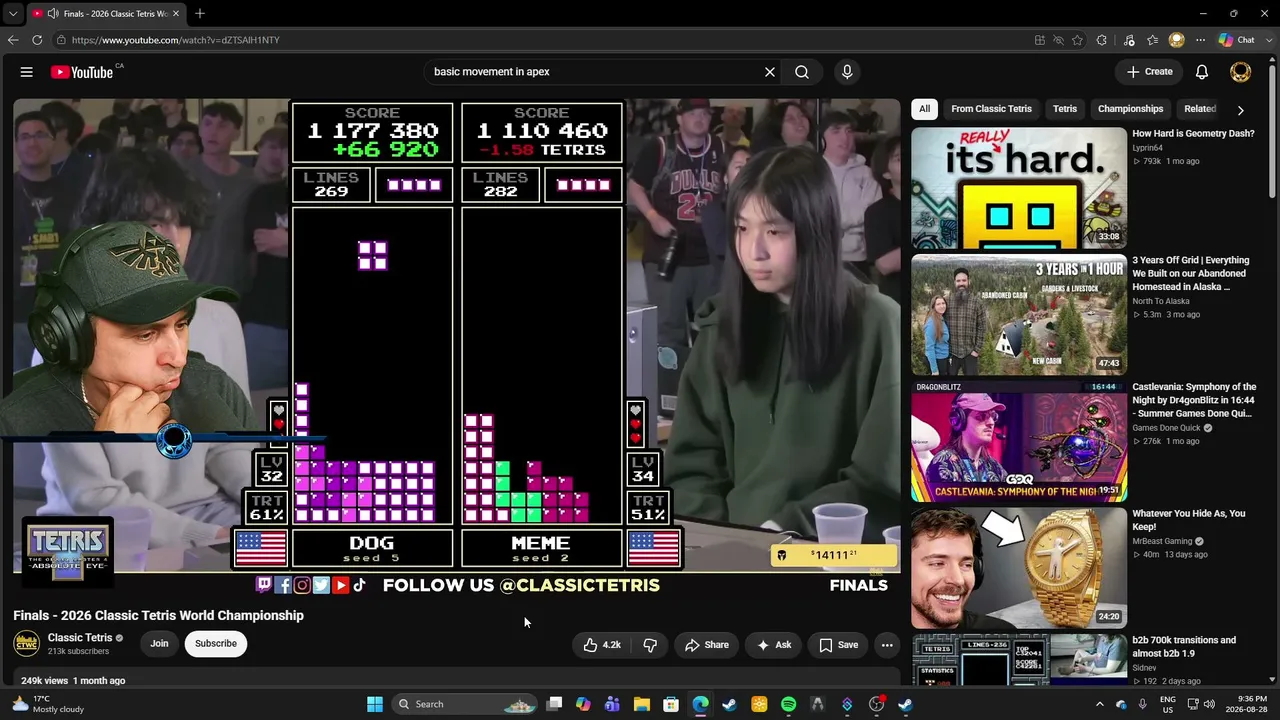Open a new browser tab
The image size is (1280, 720).
tap(200, 14)
